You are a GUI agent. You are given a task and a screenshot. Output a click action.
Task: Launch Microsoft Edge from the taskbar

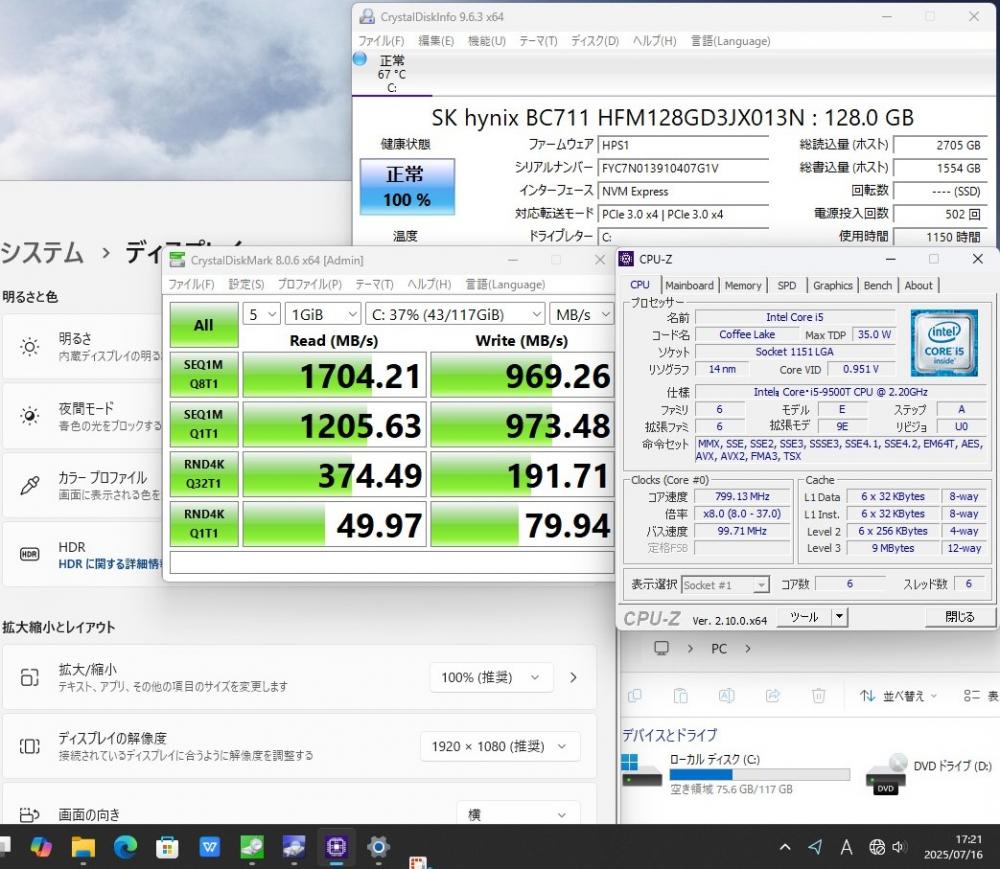(125, 847)
